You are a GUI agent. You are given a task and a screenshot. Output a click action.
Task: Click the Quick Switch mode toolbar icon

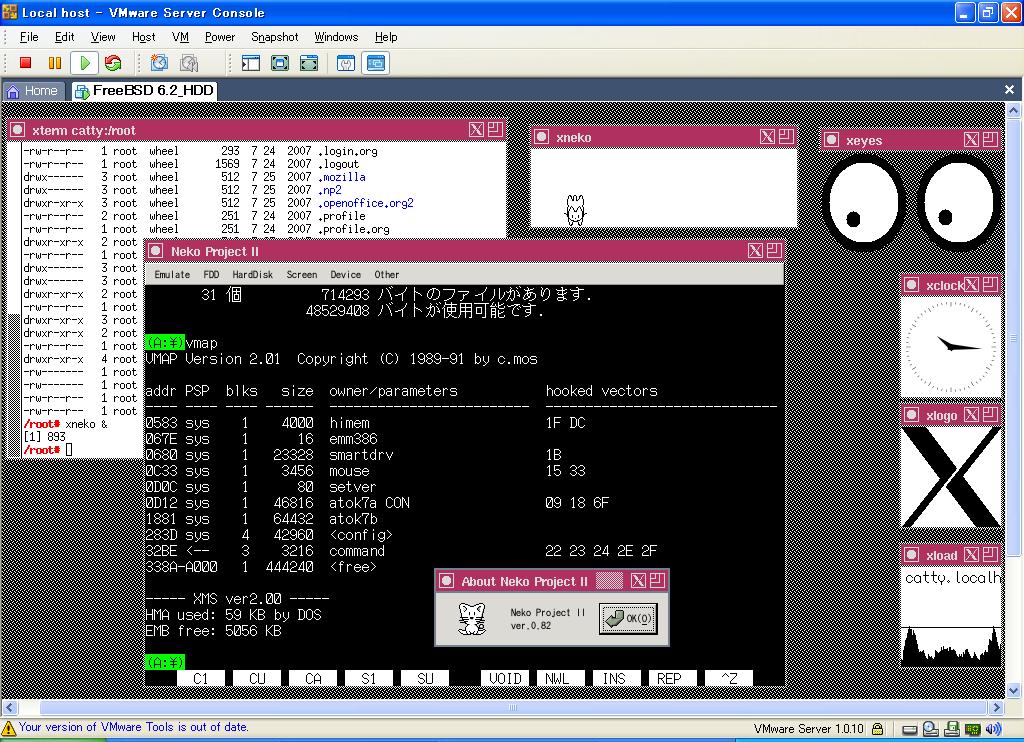point(309,63)
